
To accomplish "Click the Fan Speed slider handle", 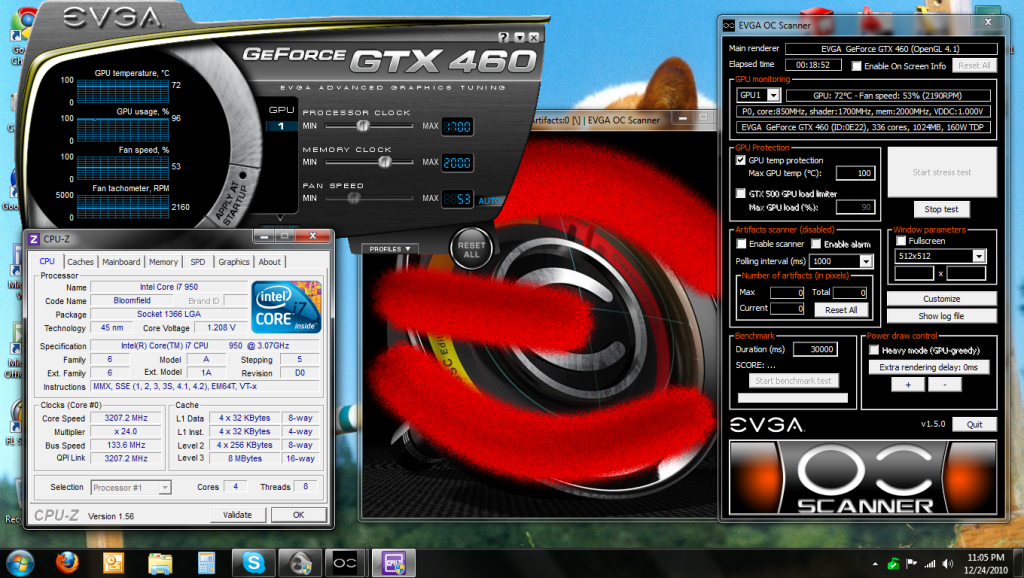I will point(354,198).
